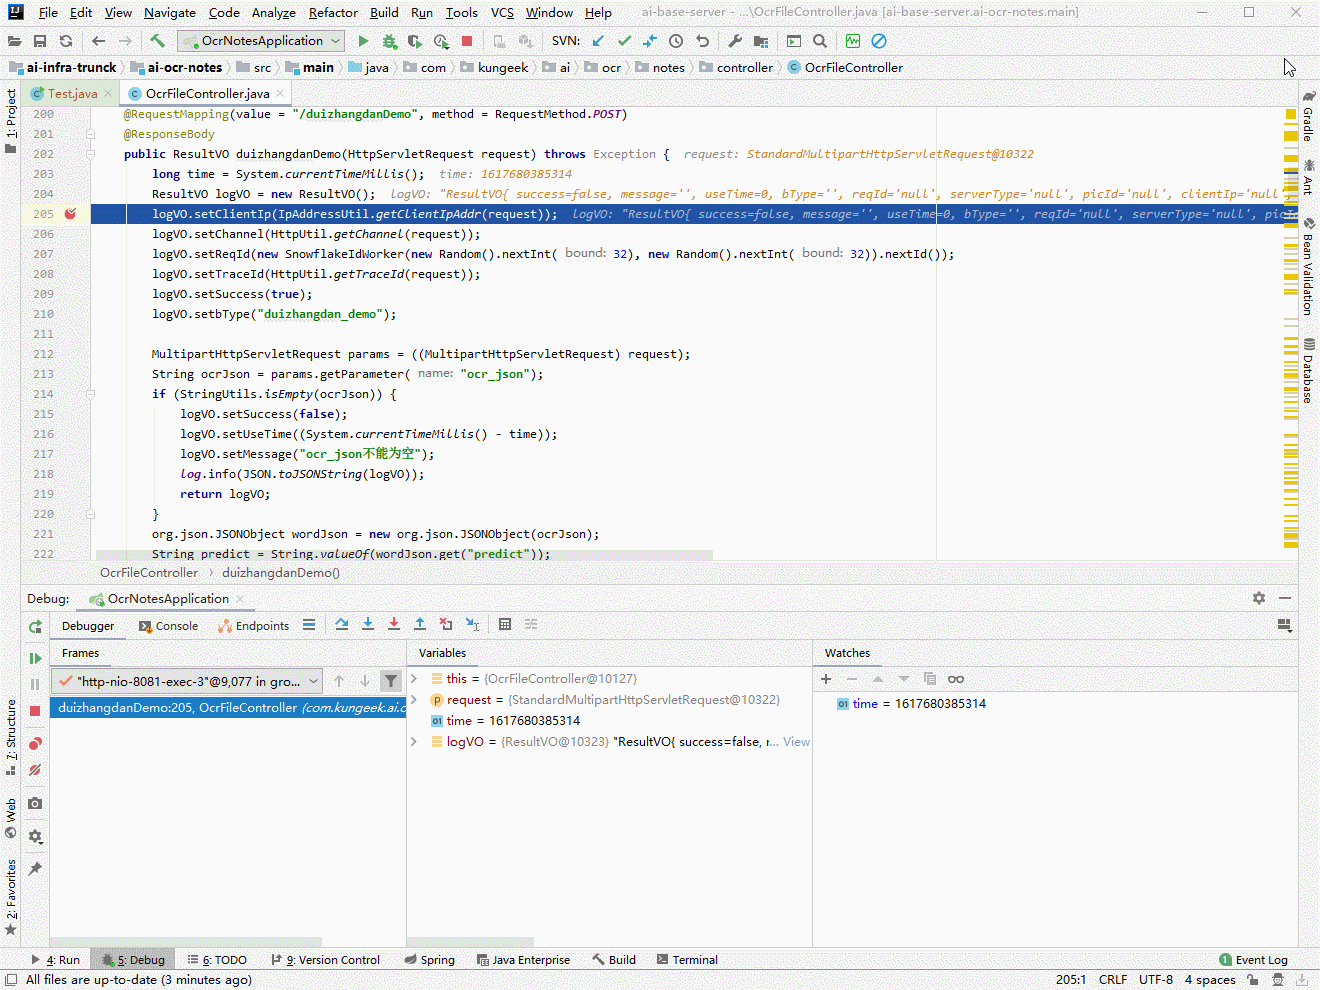
Task: Click the Build project hammer icon
Action: (x=157, y=41)
